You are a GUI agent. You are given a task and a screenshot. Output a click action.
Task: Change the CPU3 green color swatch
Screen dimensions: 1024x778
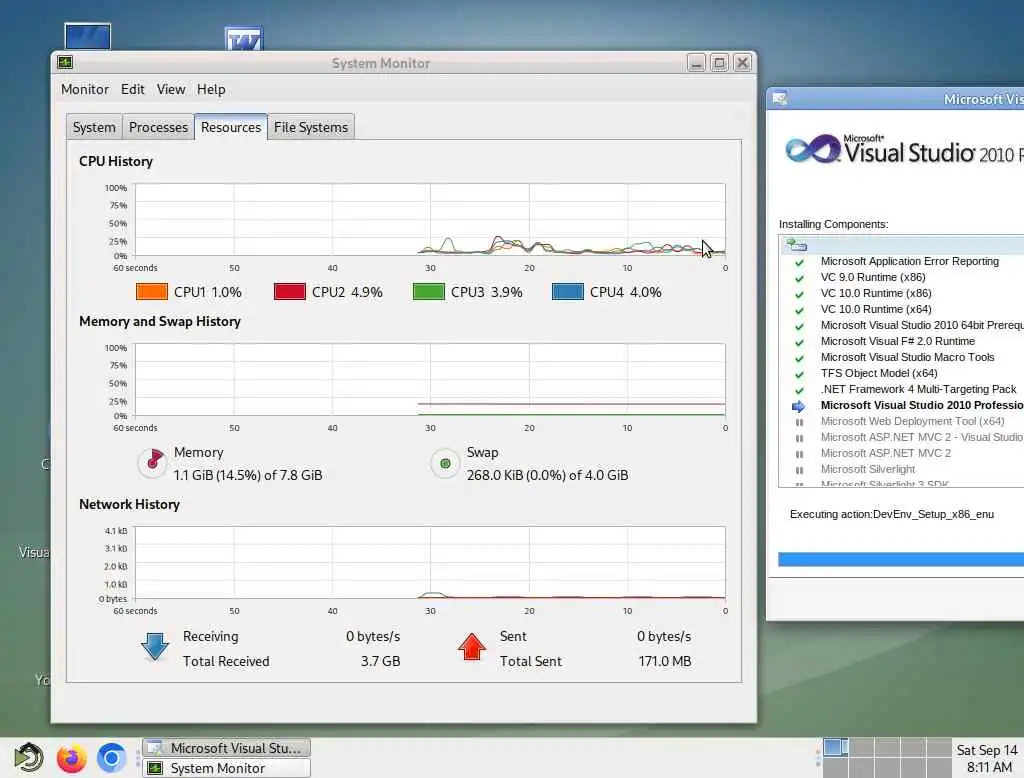[x=429, y=291]
